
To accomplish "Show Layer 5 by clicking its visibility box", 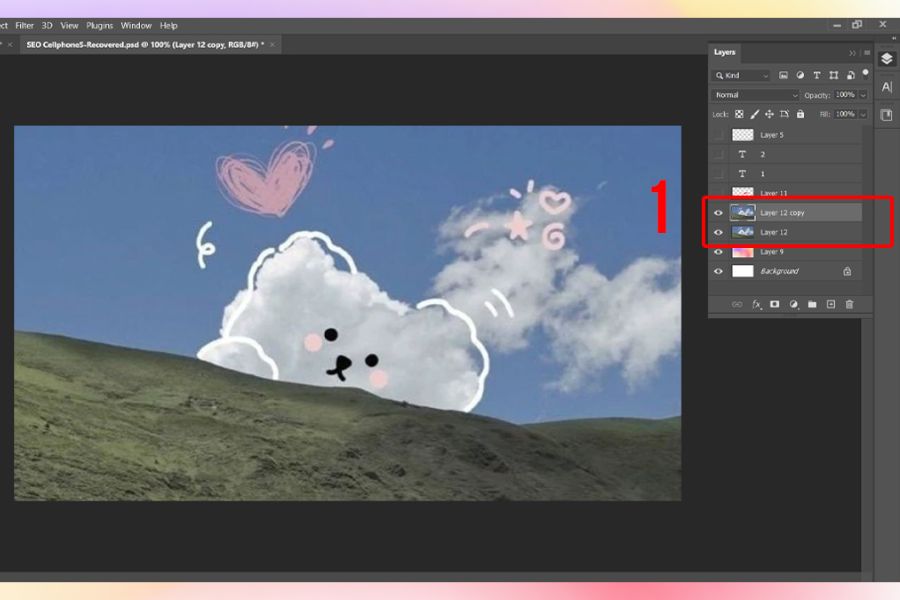I will tap(718, 134).
